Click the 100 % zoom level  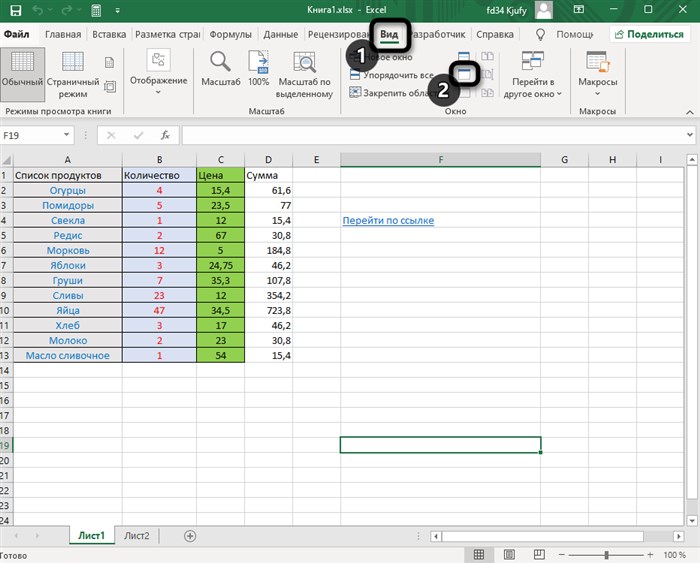click(x=674, y=555)
